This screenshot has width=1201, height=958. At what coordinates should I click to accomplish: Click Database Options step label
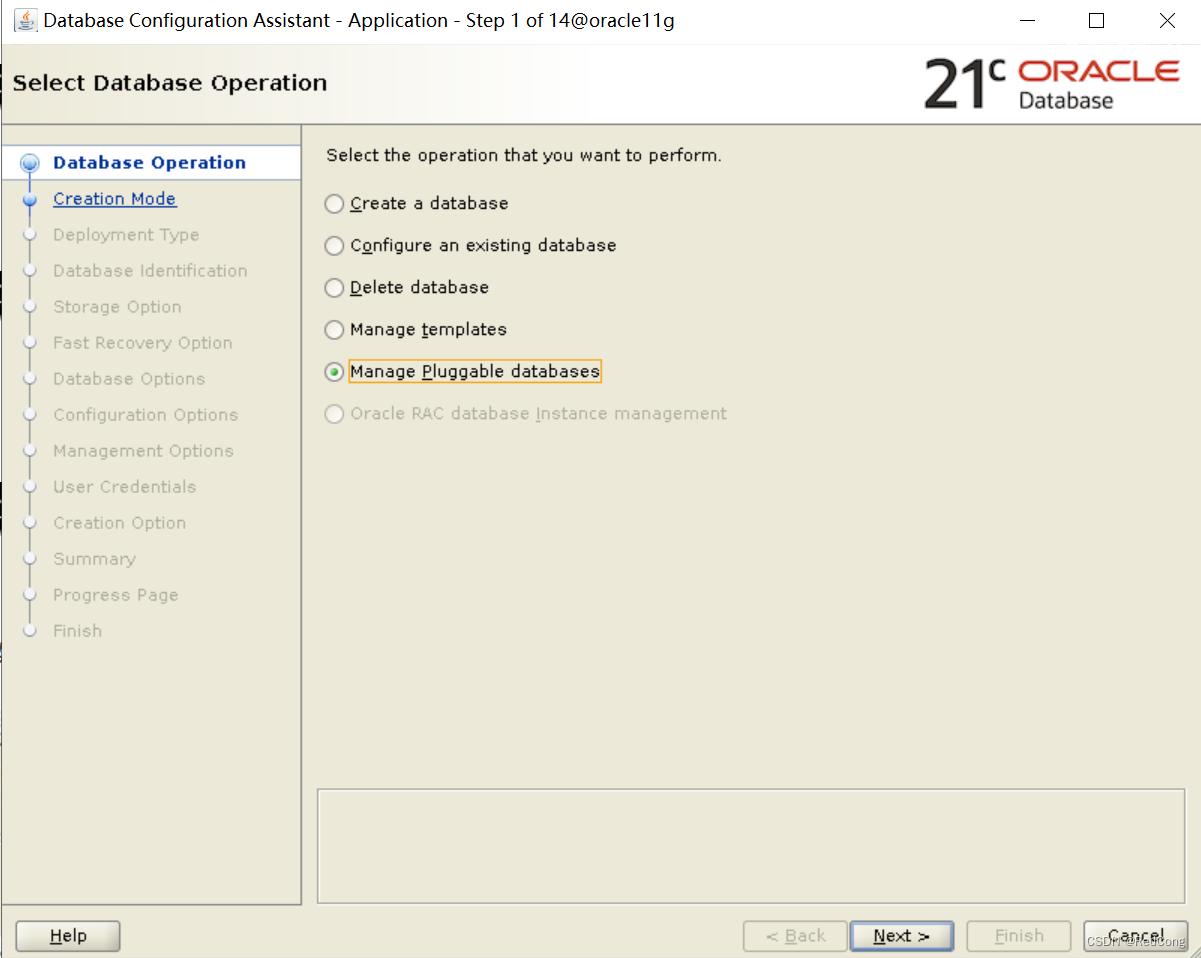(129, 379)
